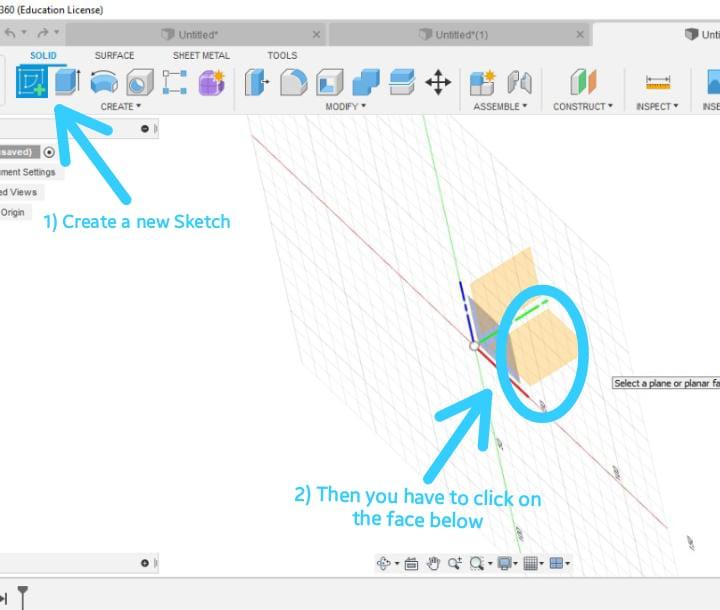The width and height of the screenshot is (720, 610).
Task: Collapse the browser panel using its dot
Action: click(x=145, y=129)
